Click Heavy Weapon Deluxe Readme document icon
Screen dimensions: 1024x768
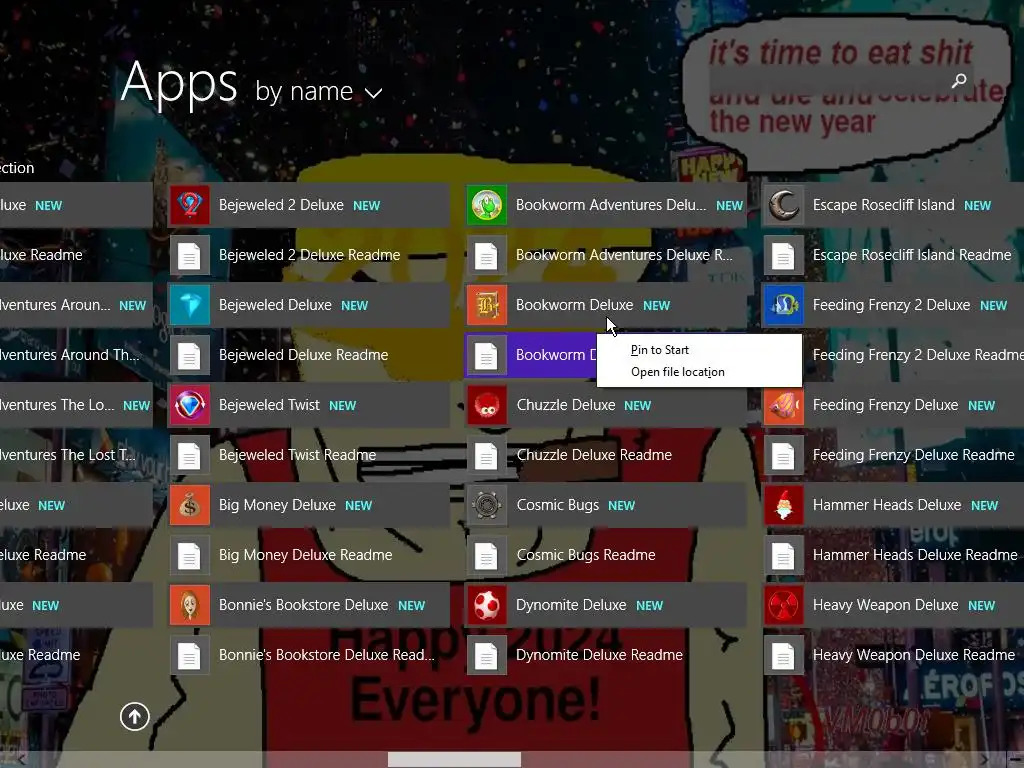click(x=784, y=655)
